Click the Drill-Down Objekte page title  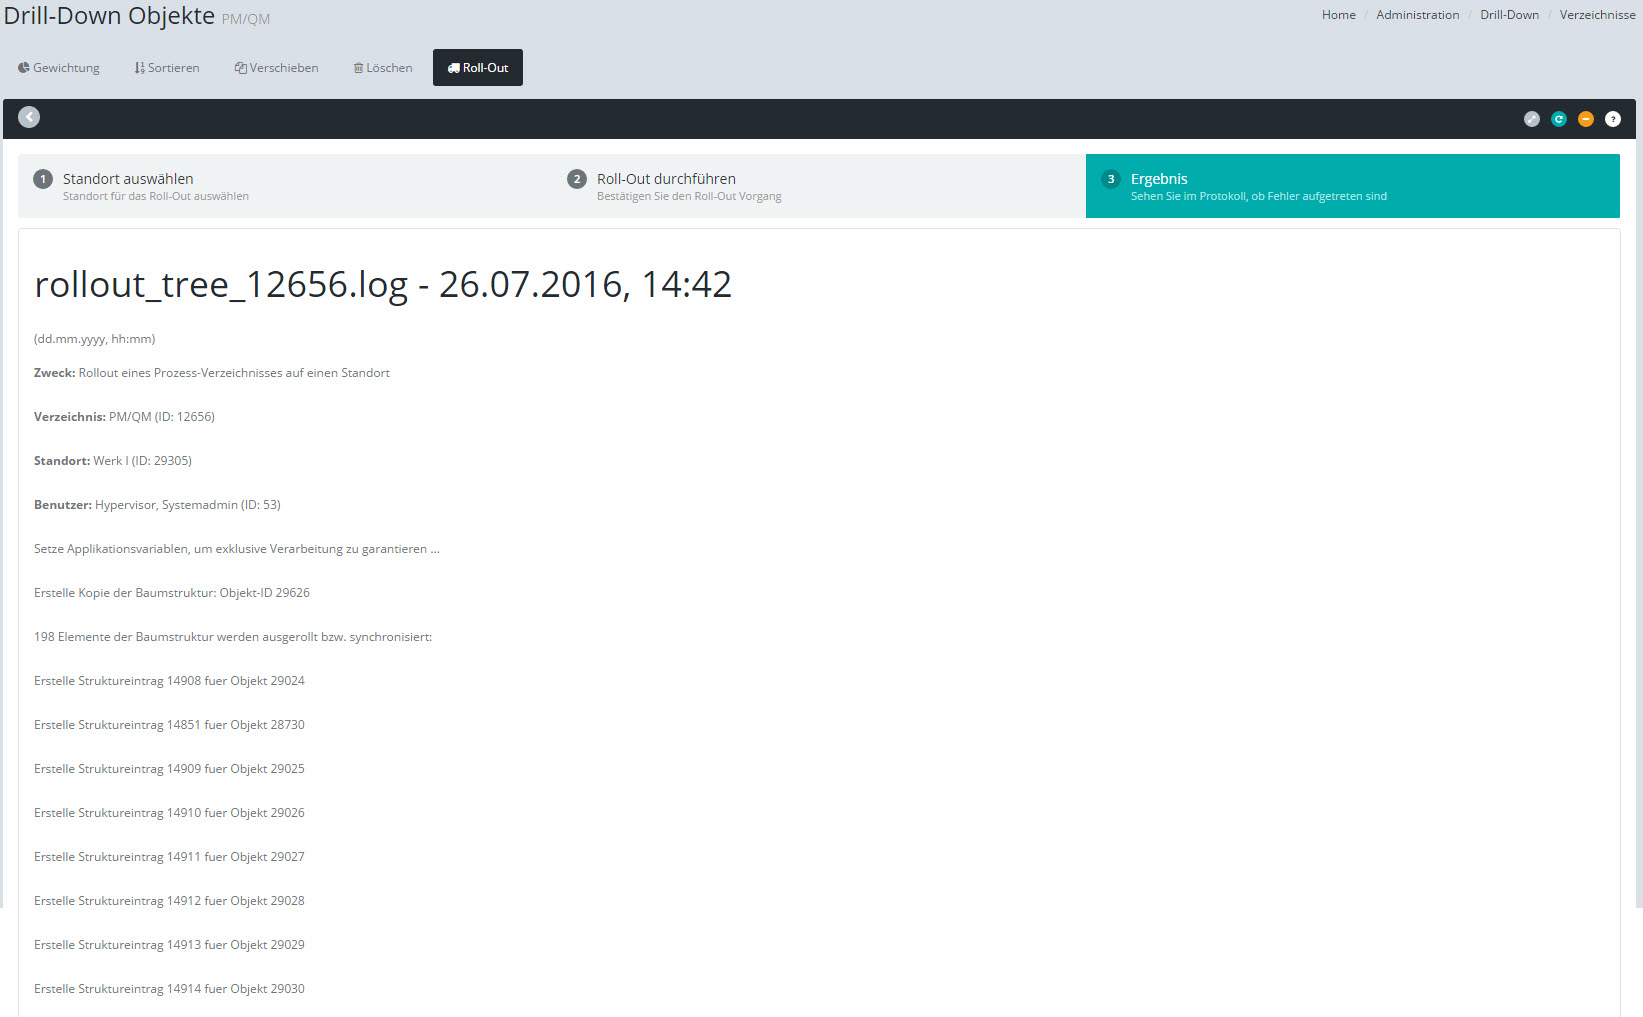coord(109,16)
